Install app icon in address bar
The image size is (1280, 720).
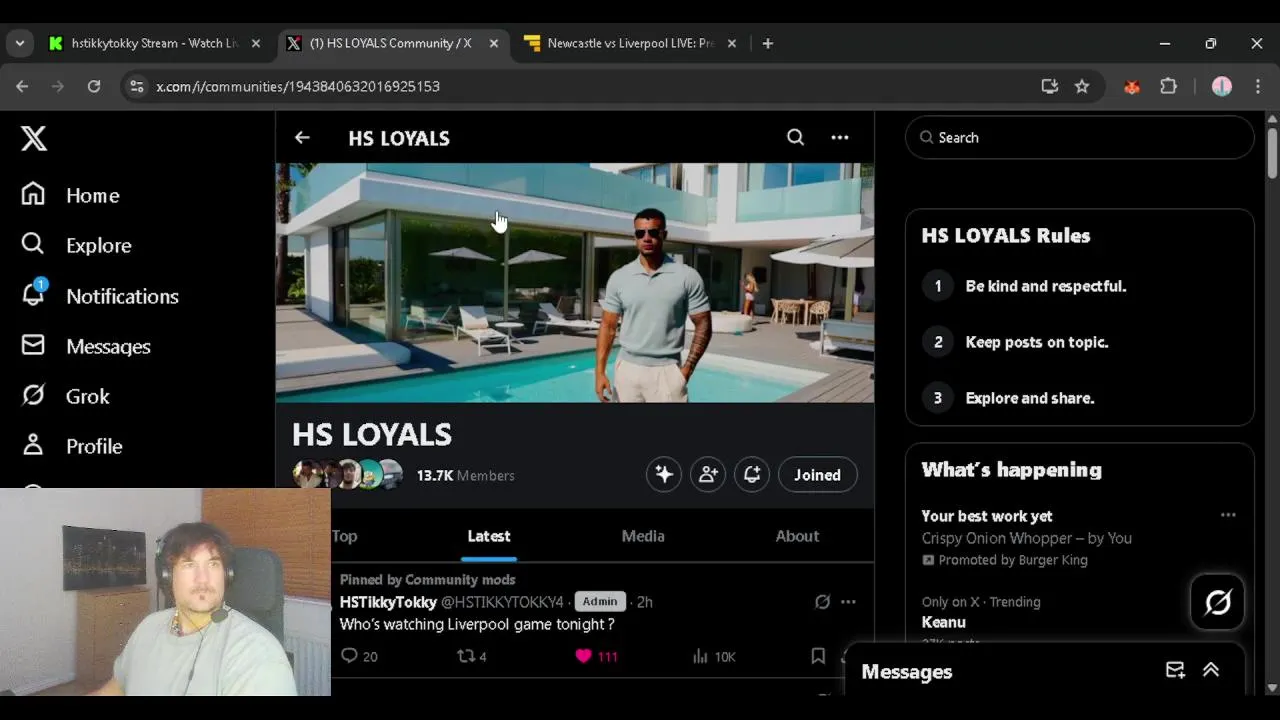click(x=1050, y=87)
